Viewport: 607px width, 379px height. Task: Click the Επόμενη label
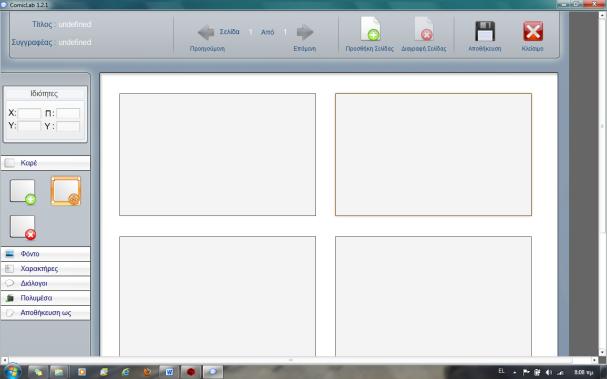305,49
